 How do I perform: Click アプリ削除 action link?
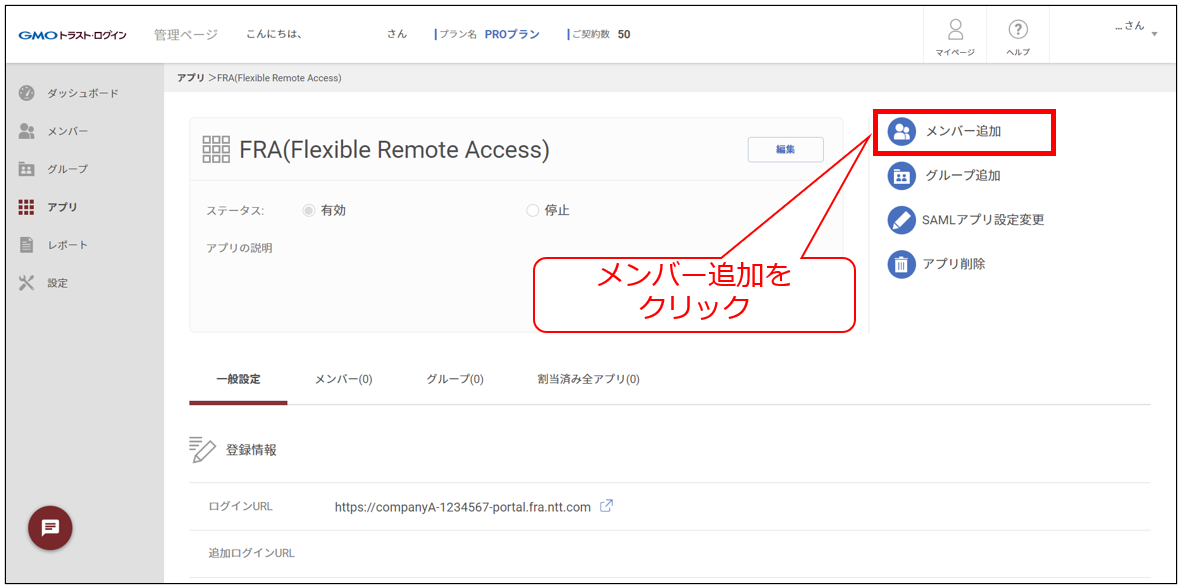954,264
